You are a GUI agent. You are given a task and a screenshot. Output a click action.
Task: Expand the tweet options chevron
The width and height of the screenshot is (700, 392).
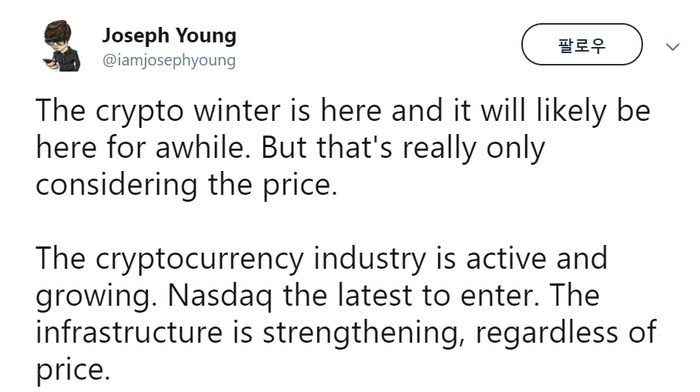[672, 46]
